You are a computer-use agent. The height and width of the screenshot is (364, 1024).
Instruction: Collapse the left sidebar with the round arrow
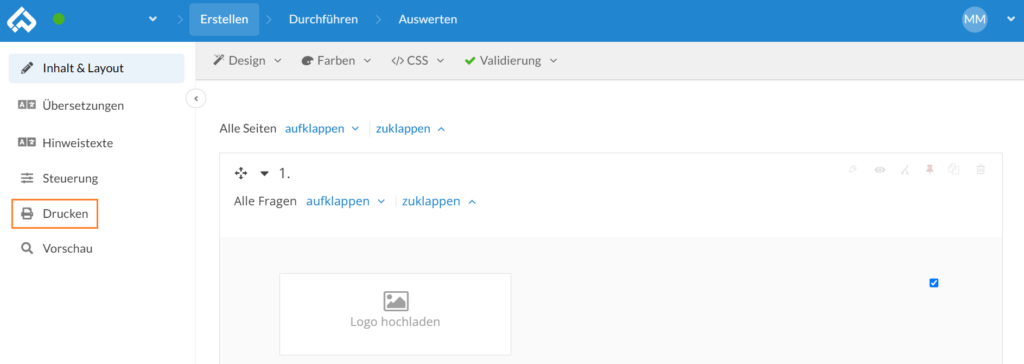[x=196, y=98]
